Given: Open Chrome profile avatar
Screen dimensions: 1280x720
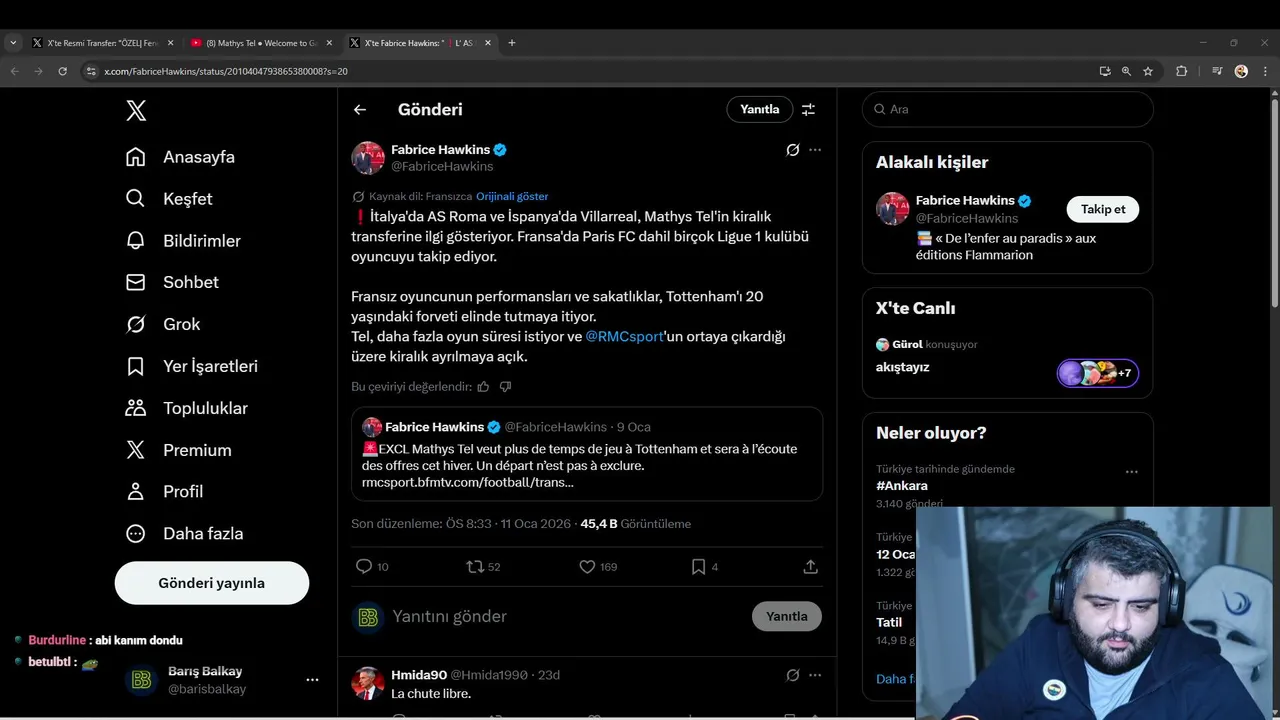Looking at the screenshot, I should point(1241,71).
